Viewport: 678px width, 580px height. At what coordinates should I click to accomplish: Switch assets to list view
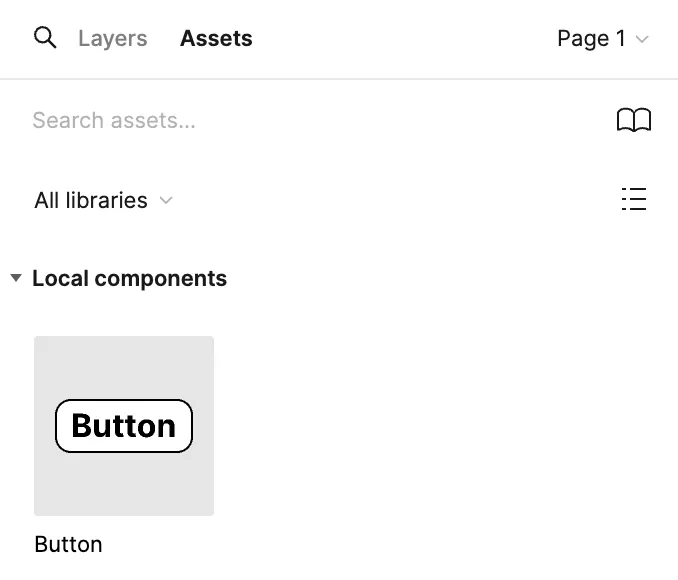point(633,200)
